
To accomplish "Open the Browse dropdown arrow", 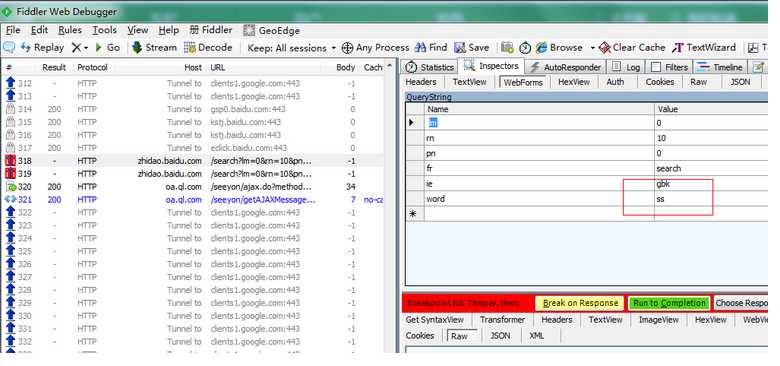I will [x=592, y=48].
